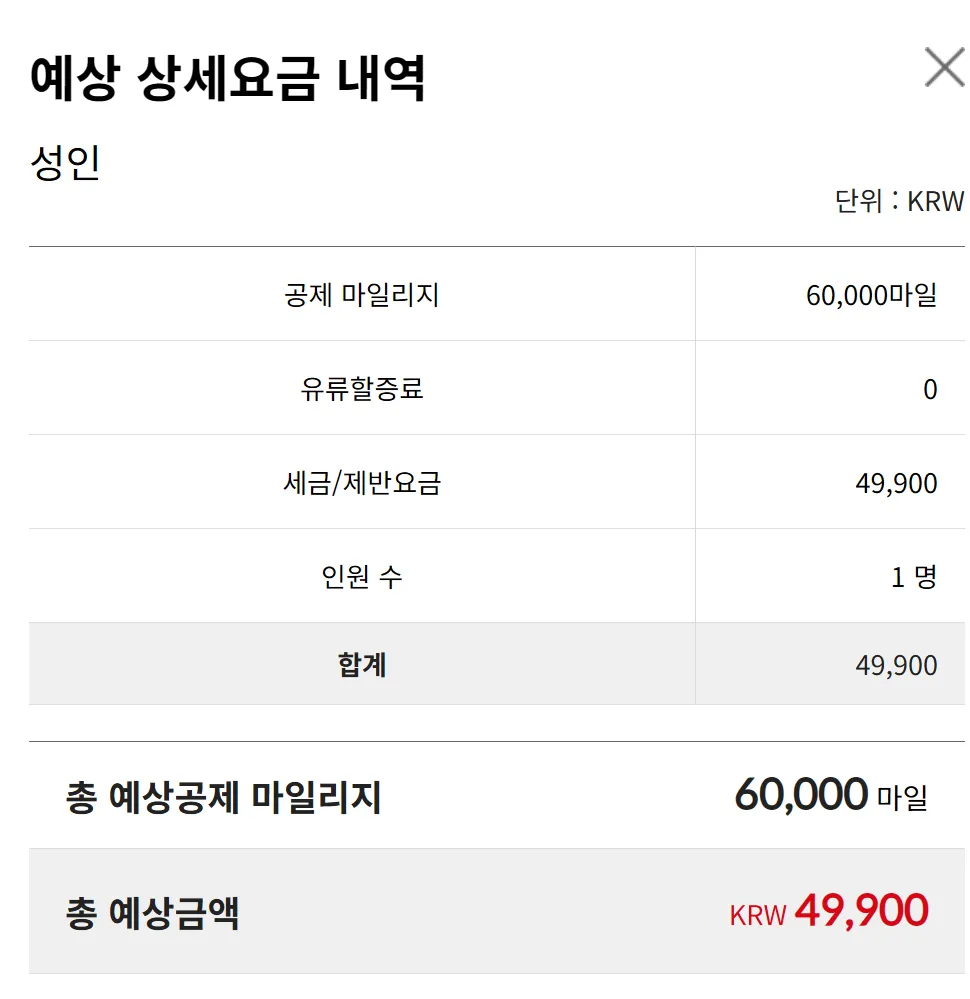Click the 단위 : KRW unit label

899,202
